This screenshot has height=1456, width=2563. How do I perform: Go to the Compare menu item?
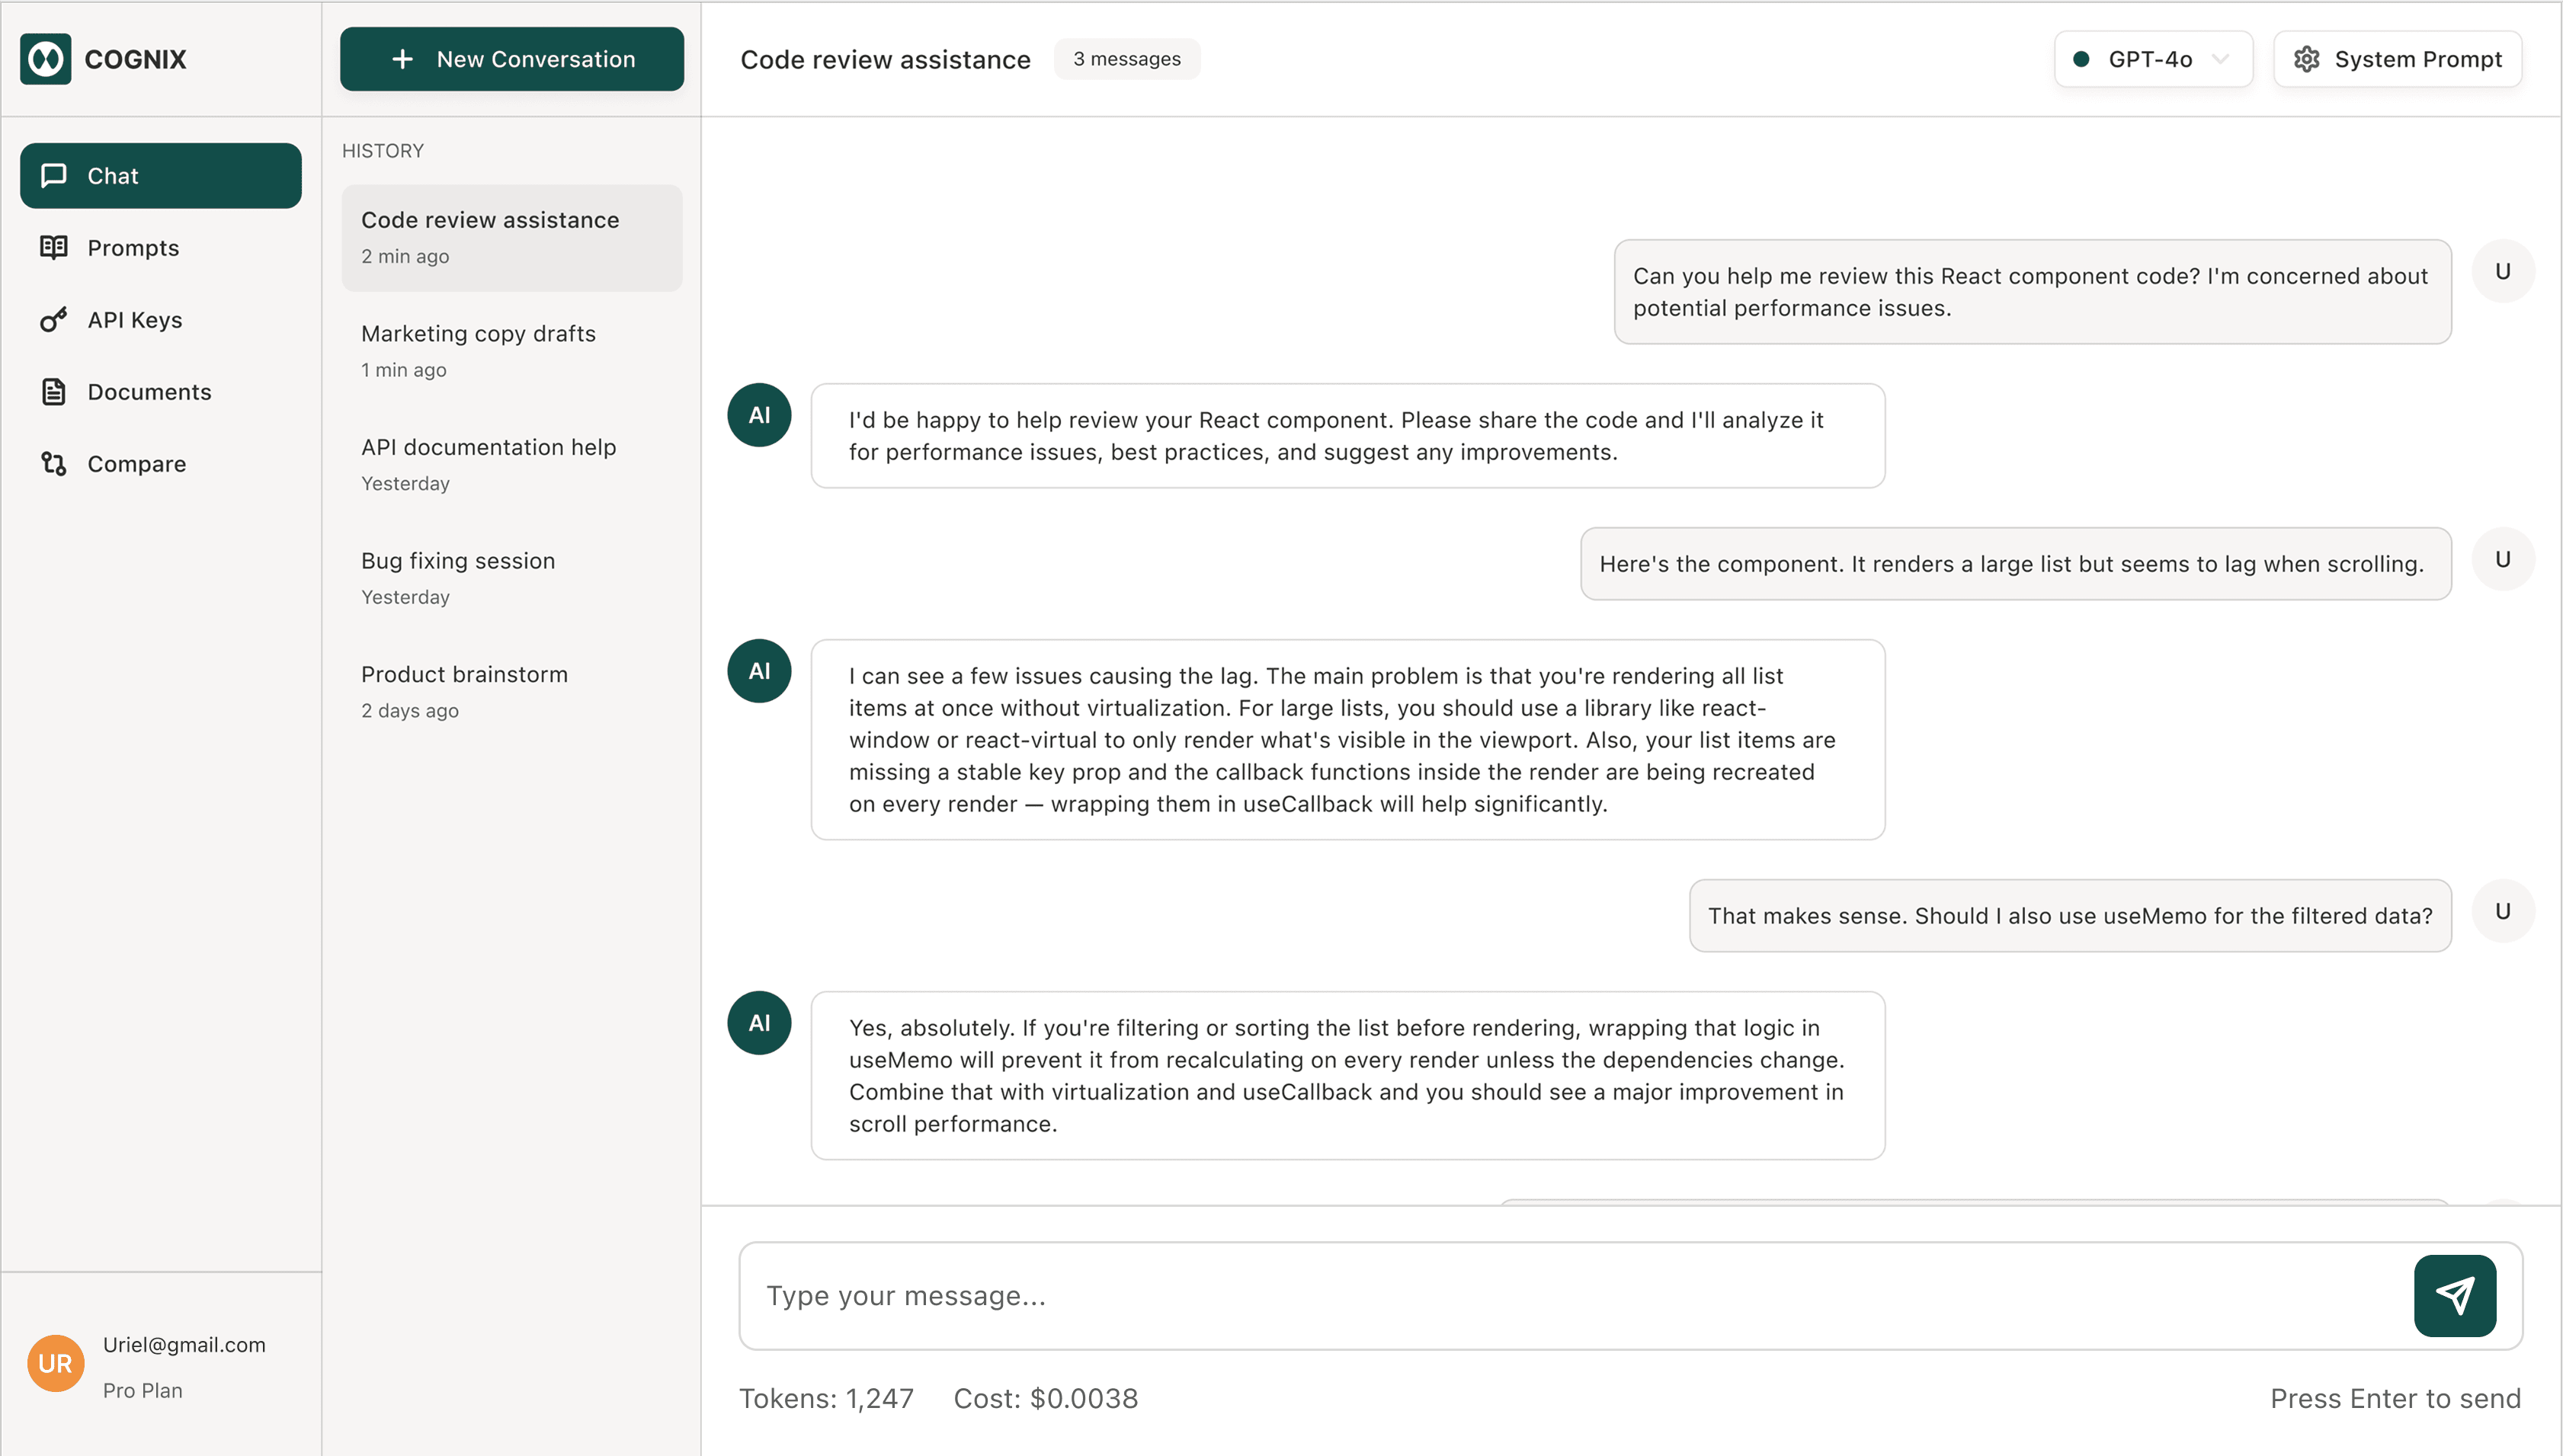[x=137, y=463]
